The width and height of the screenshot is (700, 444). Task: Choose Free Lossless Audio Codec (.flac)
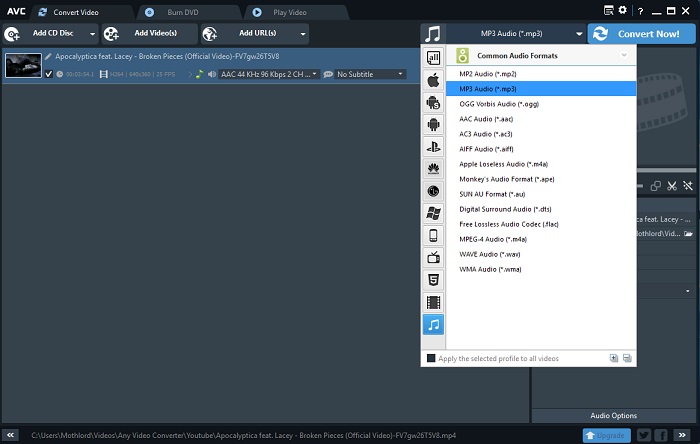541,224
